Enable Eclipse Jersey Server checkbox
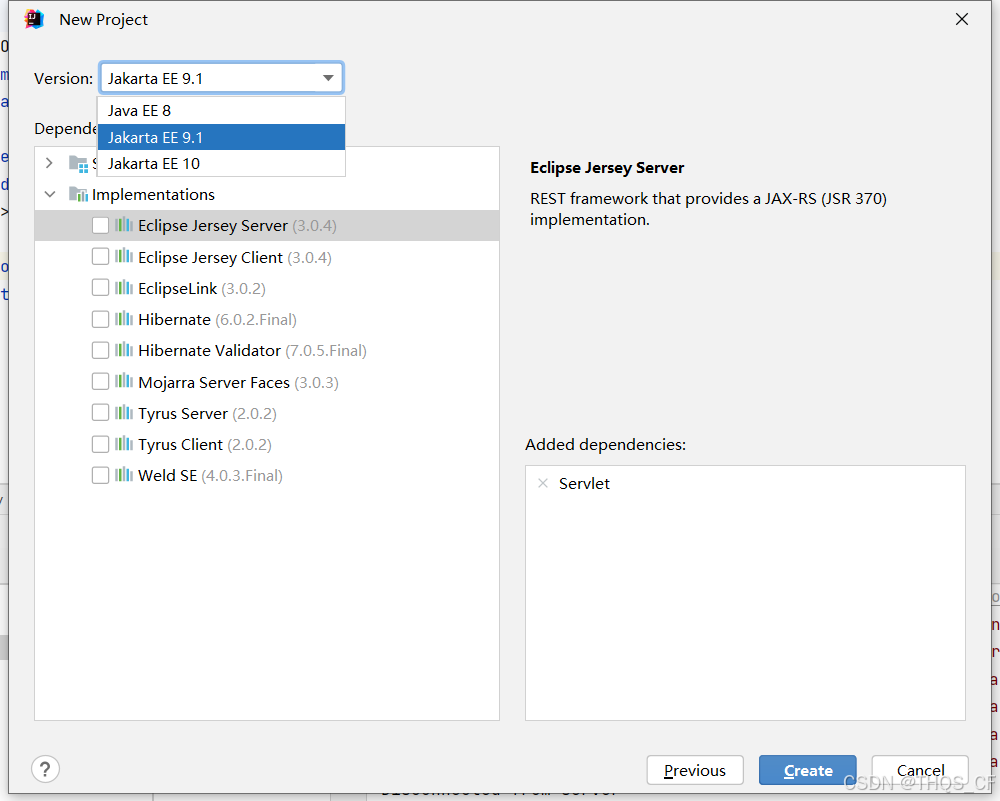Screen dimensions: 1000x801 (100, 225)
